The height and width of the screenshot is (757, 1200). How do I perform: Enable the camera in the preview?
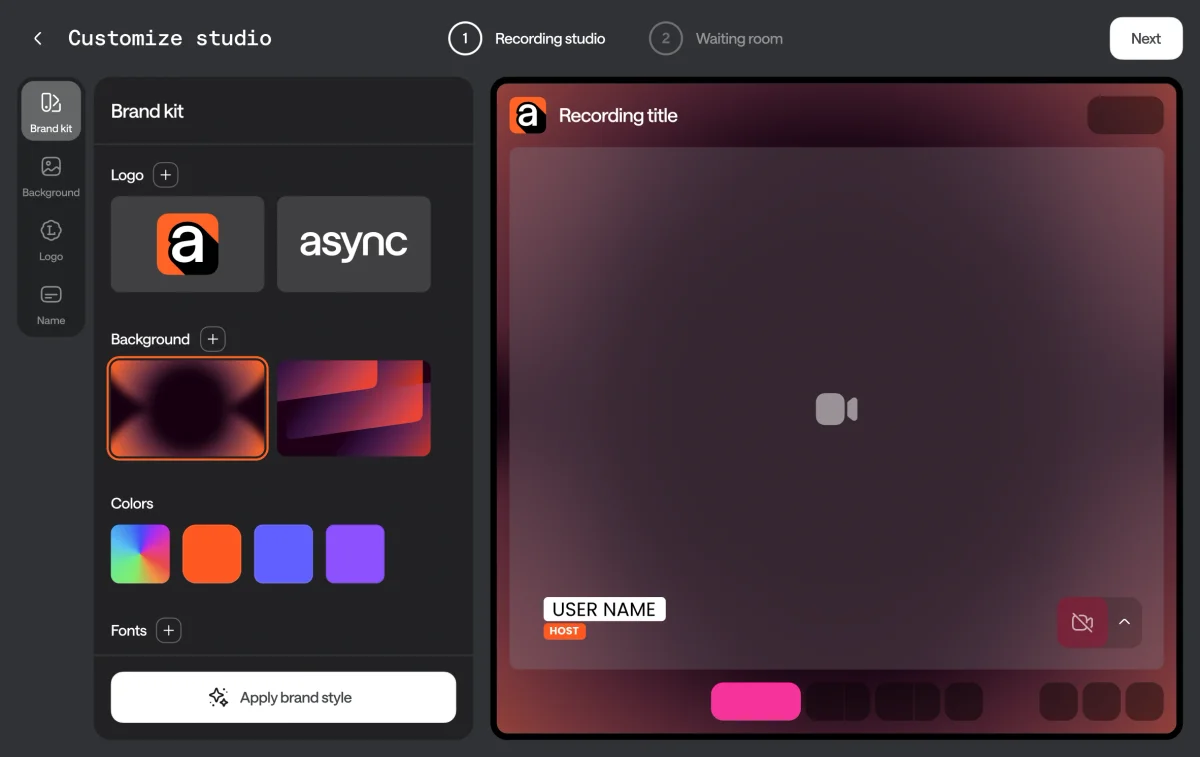[1081, 622]
